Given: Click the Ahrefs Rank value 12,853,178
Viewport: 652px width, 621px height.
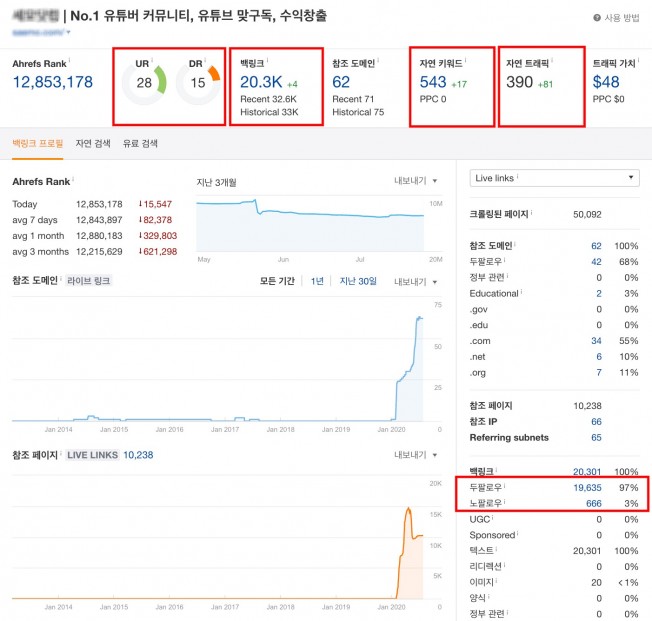Looking at the screenshot, I should coord(53,82).
